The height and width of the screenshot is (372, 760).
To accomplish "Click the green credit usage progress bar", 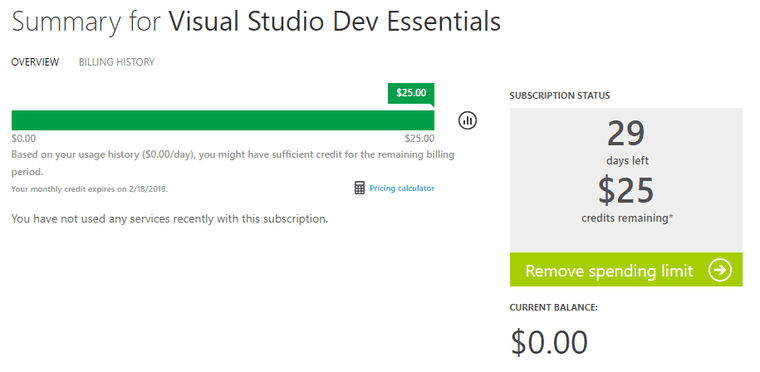I will coord(223,120).
